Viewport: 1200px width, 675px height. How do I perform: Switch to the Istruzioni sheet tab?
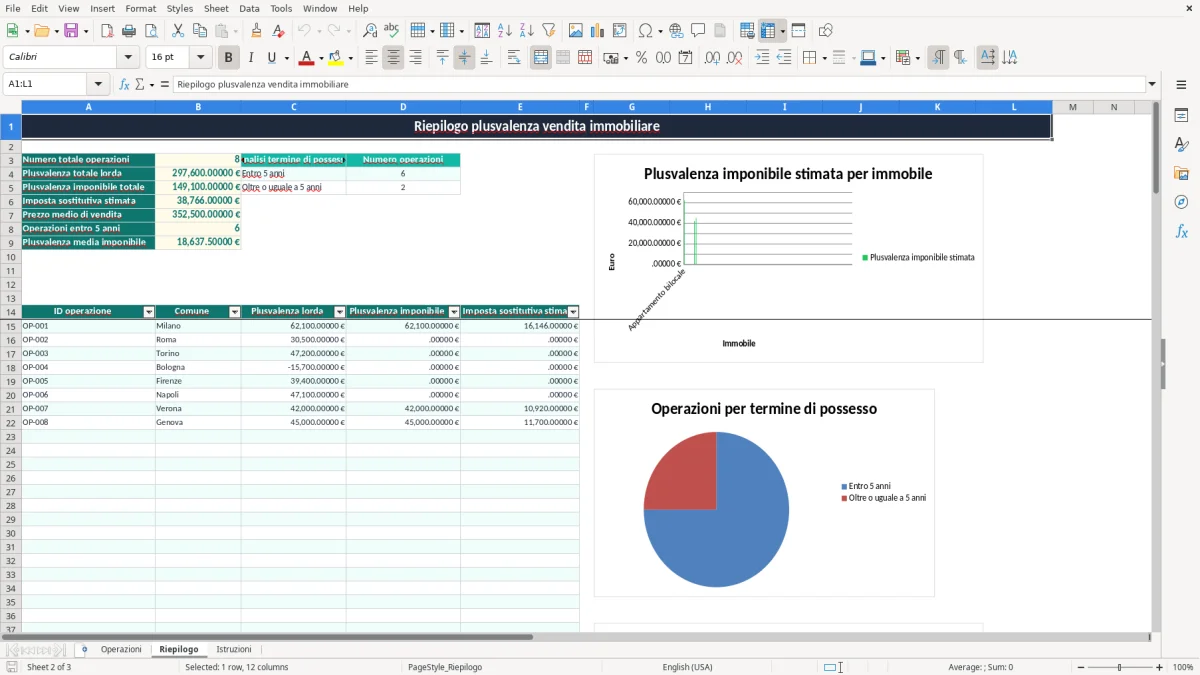(234, 650)
